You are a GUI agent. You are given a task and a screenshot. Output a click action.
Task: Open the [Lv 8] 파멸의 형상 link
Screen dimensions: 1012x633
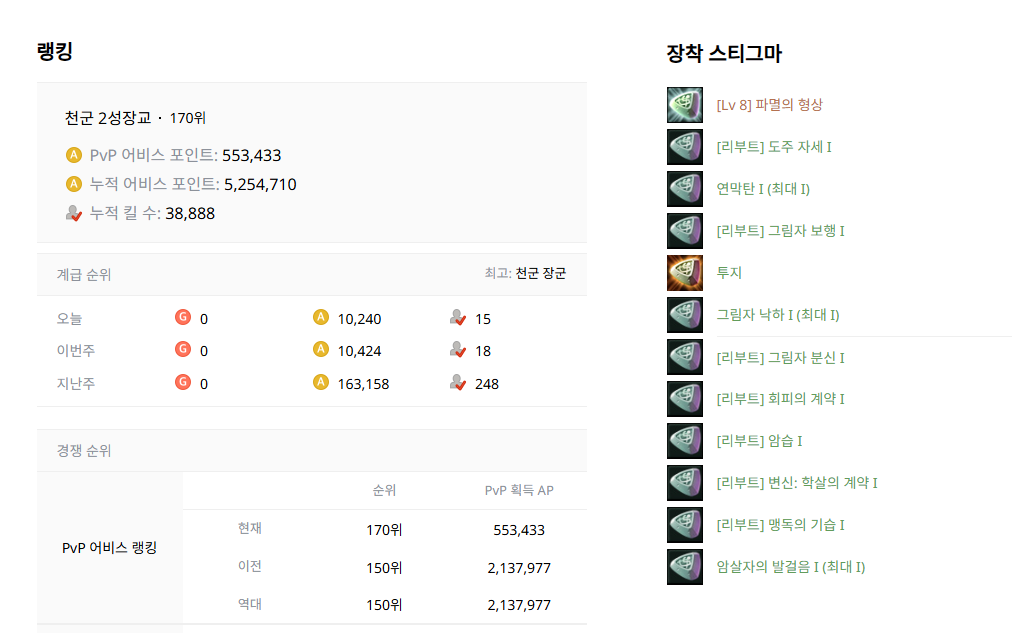pos(770,105)
